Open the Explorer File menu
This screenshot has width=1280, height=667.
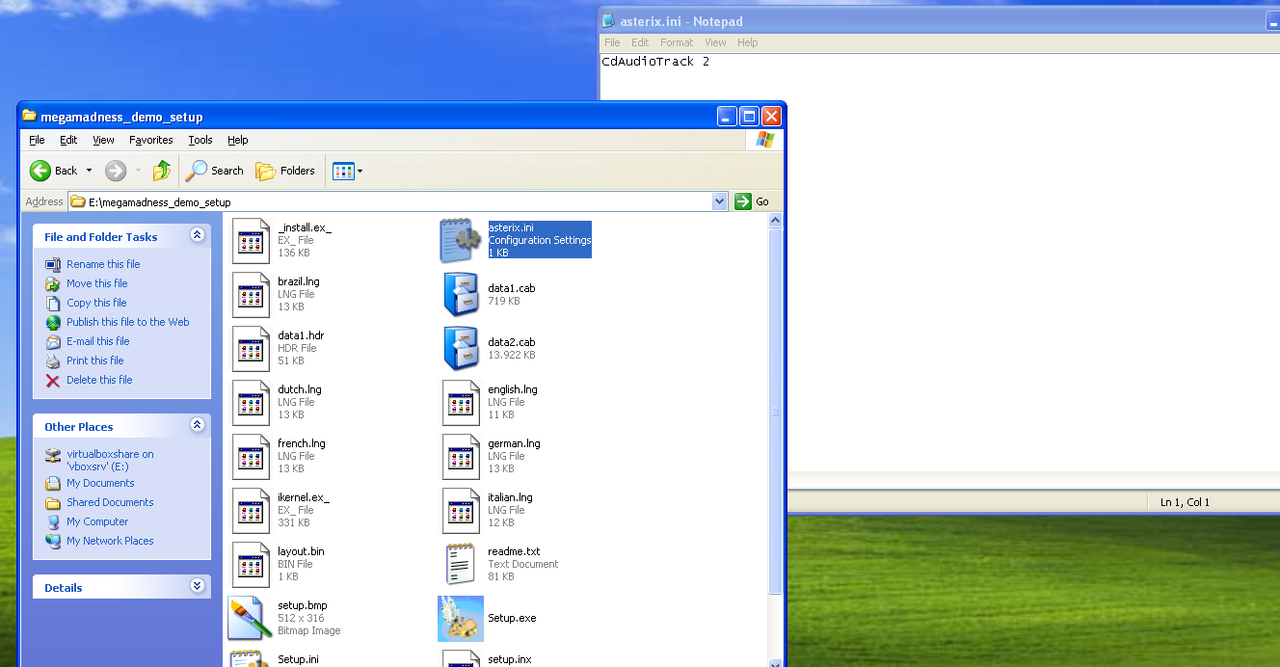pos(37,140)
